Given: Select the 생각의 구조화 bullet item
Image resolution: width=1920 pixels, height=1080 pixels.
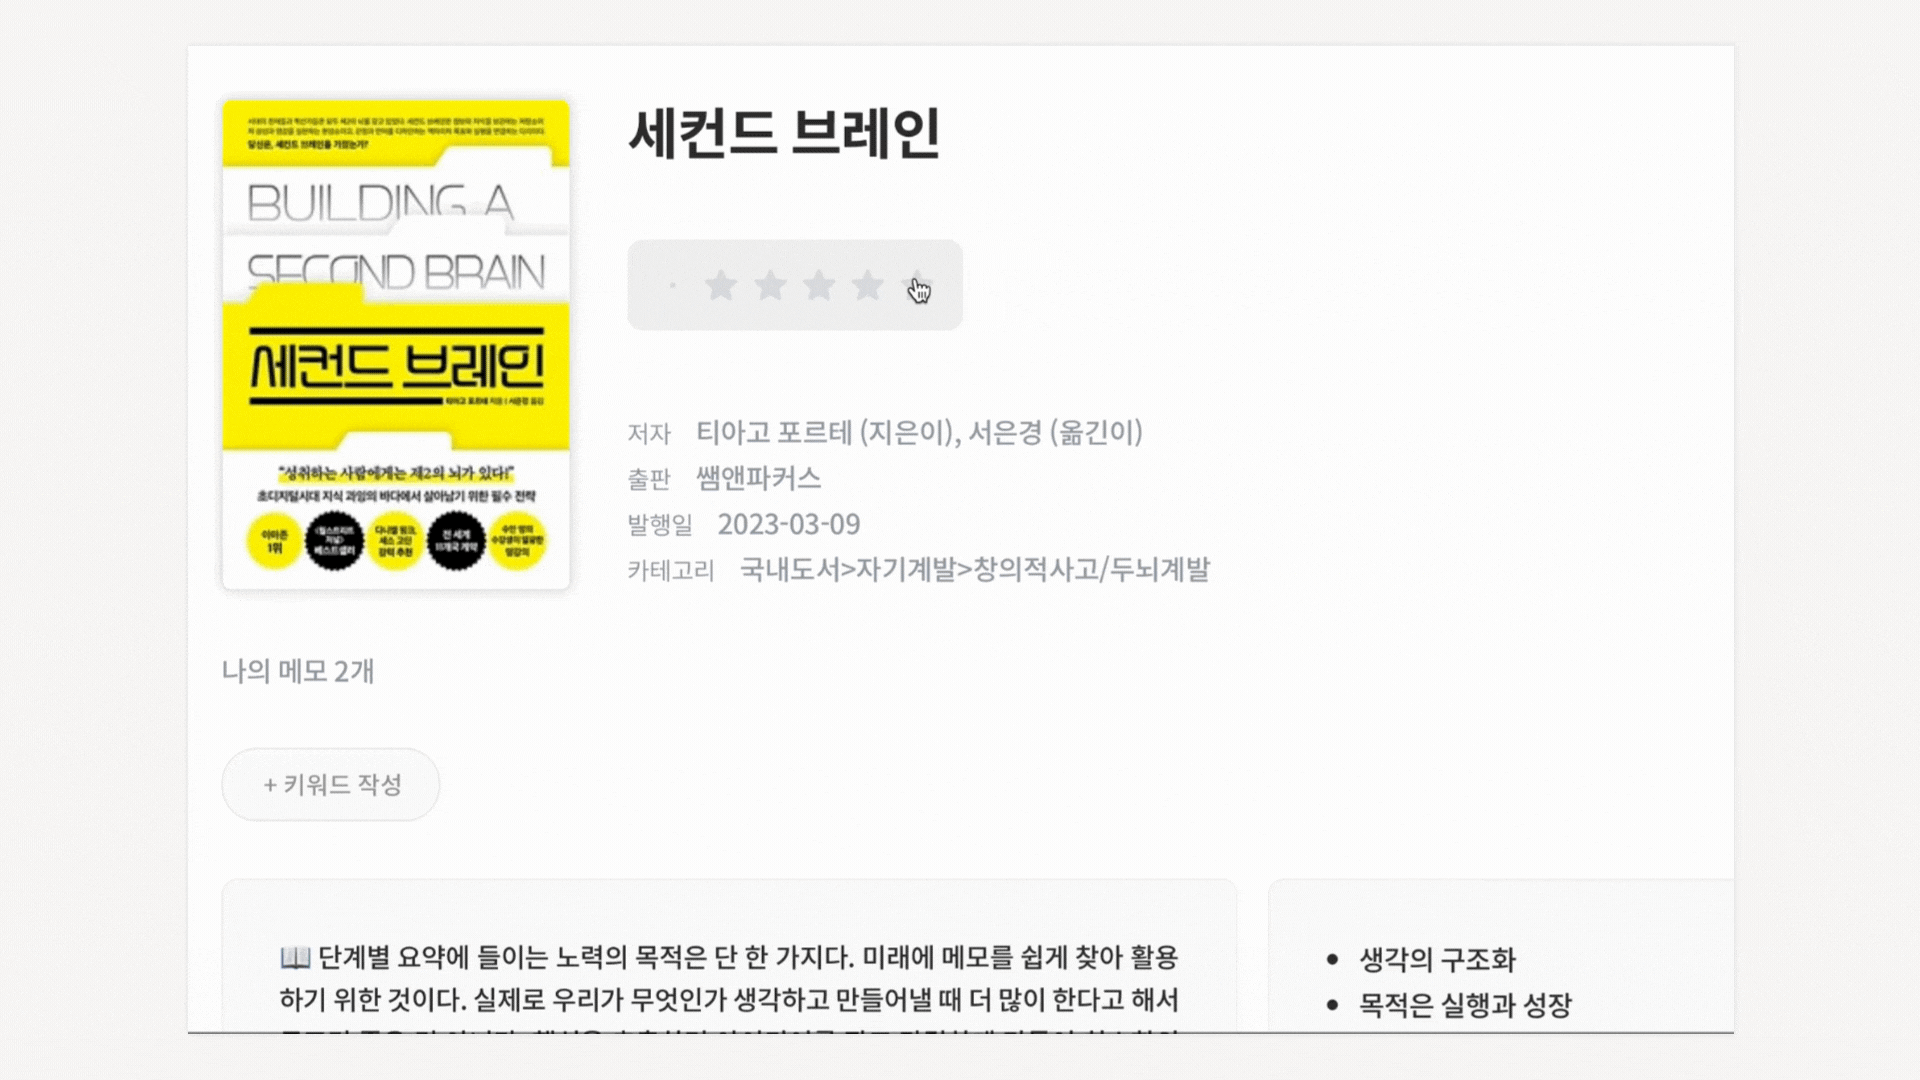Looking at the screenshot, I should (1437, 960).
